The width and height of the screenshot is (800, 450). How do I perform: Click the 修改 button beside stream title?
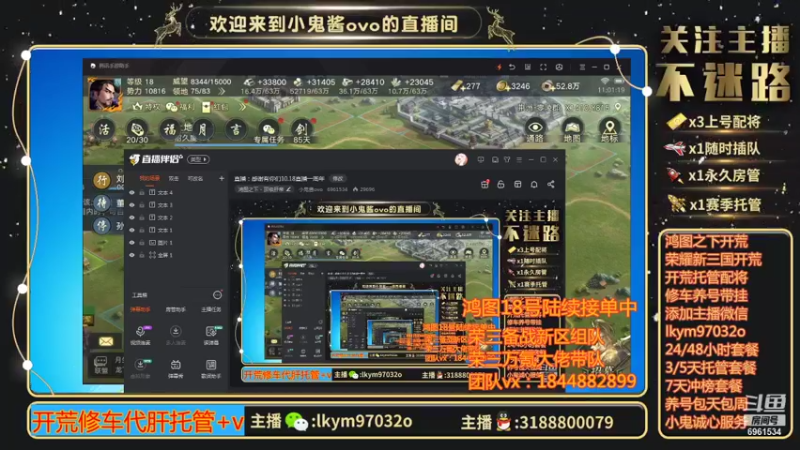[x=338, y=179]
